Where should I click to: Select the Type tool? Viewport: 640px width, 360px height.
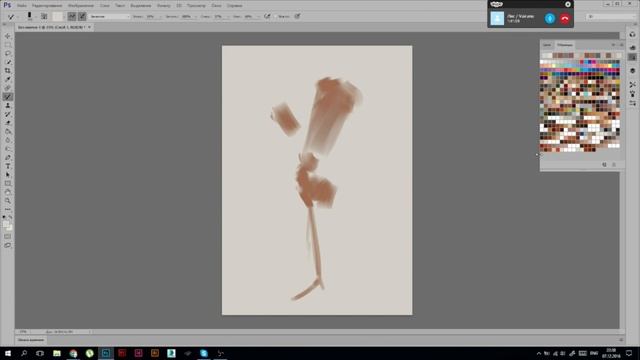tap(8, 166)
